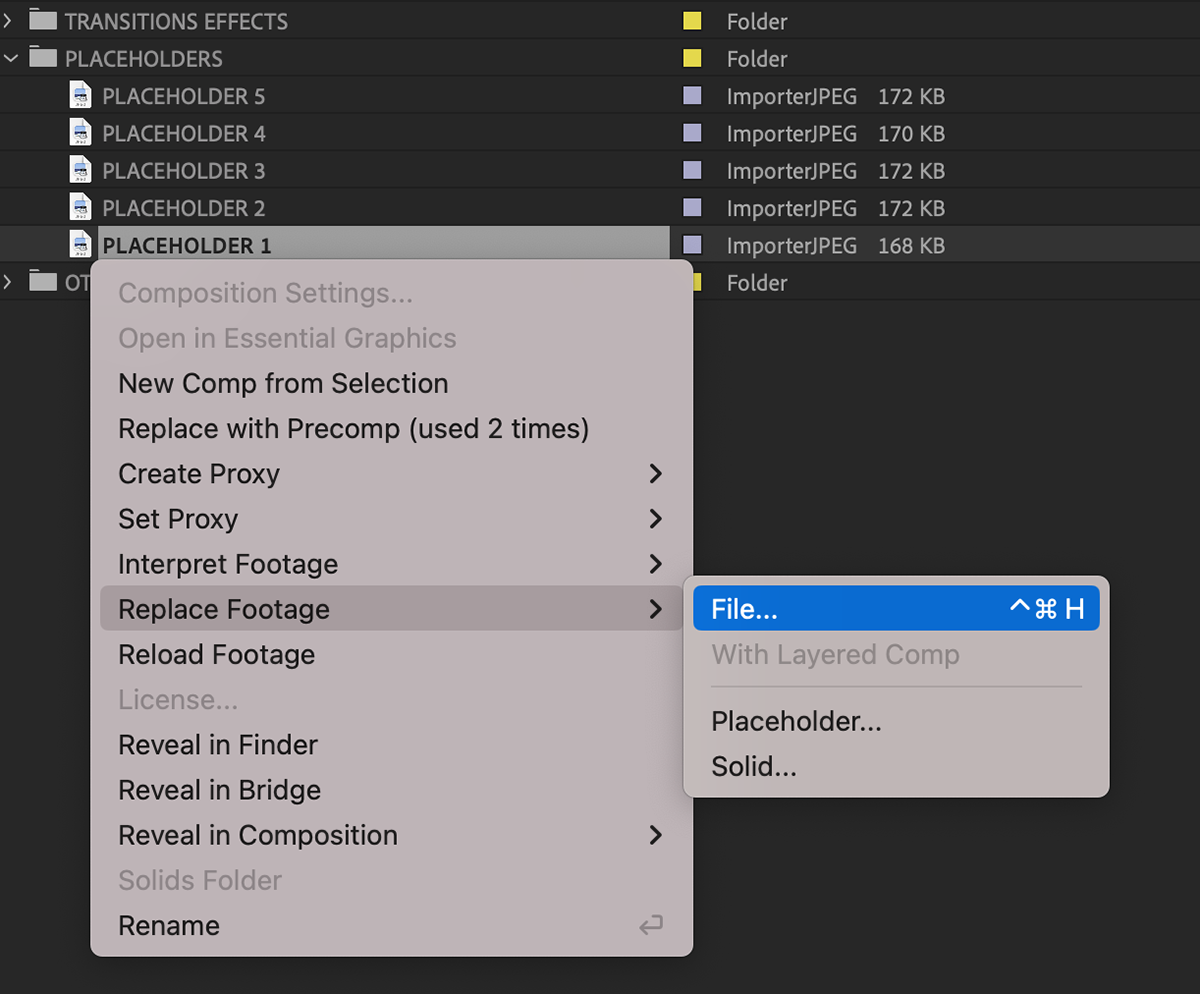Screen dimensions: 1200x994
Task: Collapse the PLACEHOLDERS folder
Action: tap(11, 58)
